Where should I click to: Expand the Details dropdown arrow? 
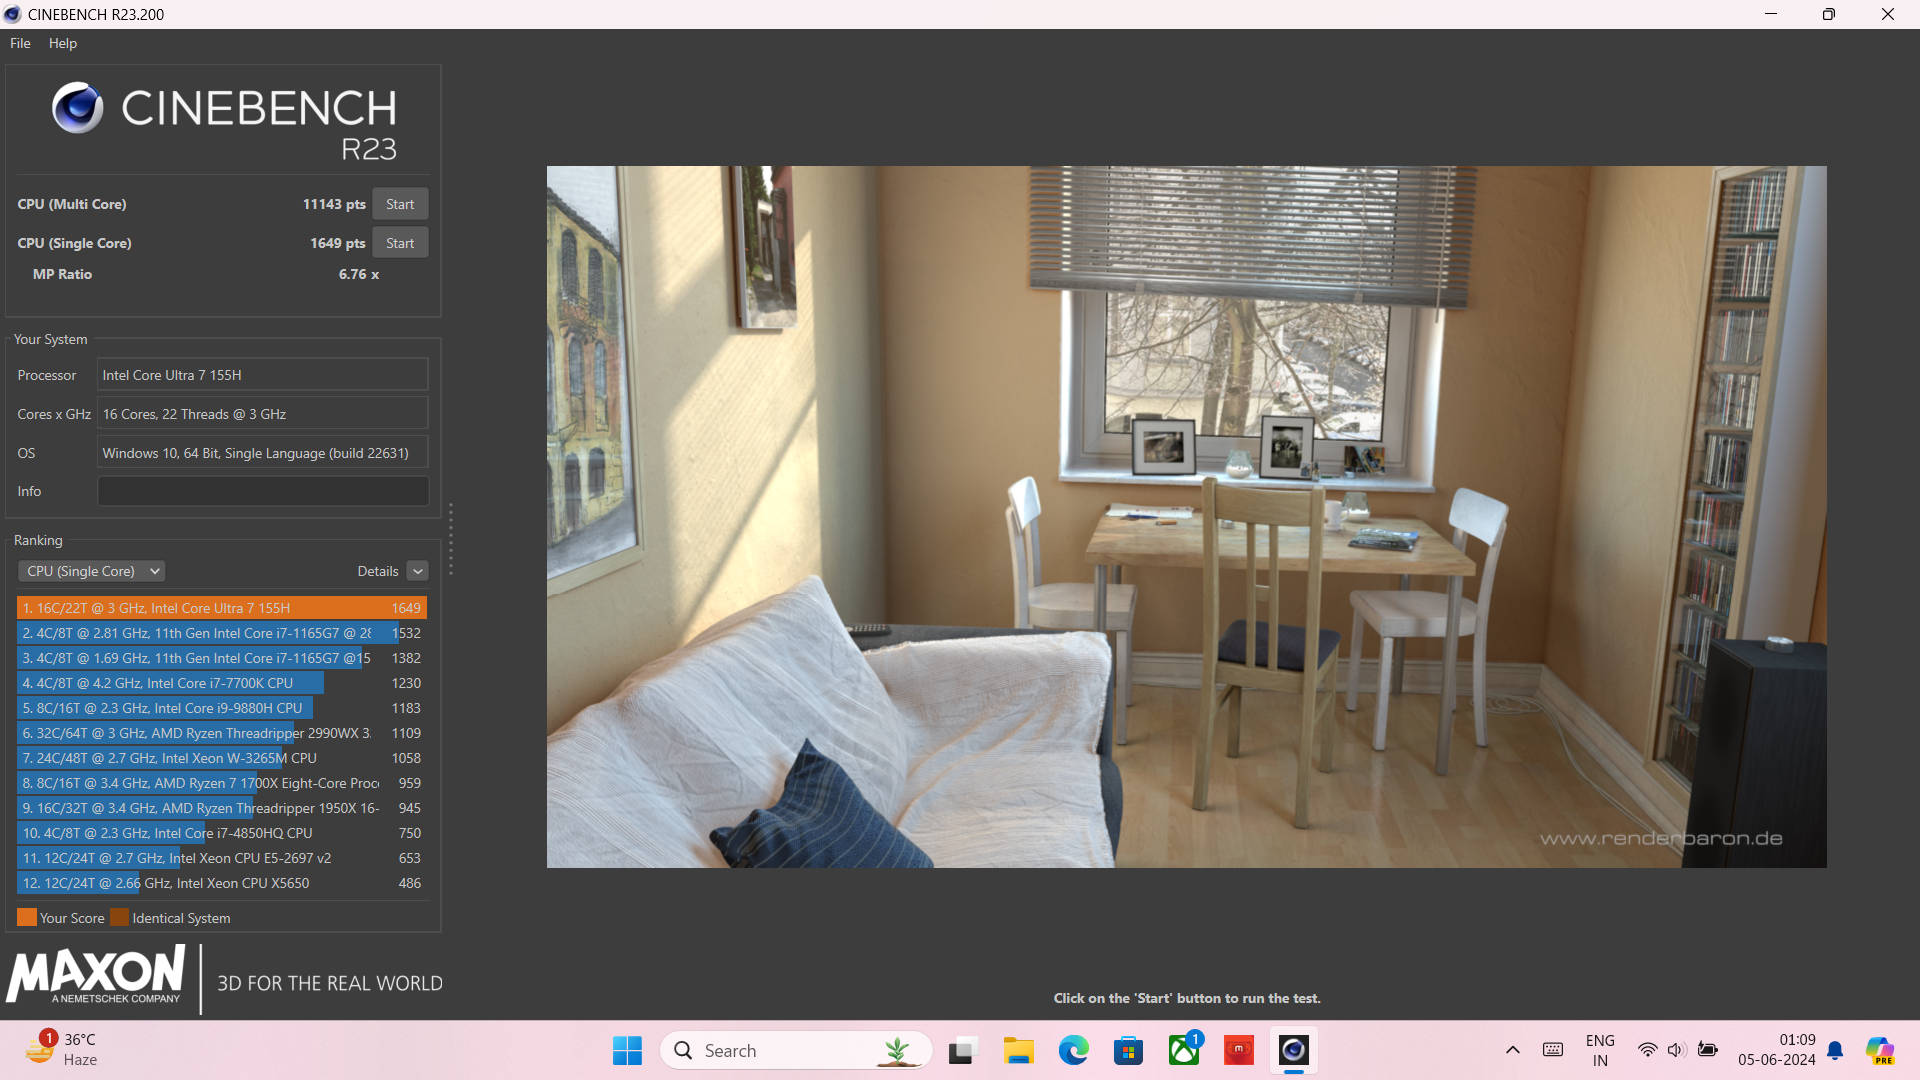(x=418, y=571)
